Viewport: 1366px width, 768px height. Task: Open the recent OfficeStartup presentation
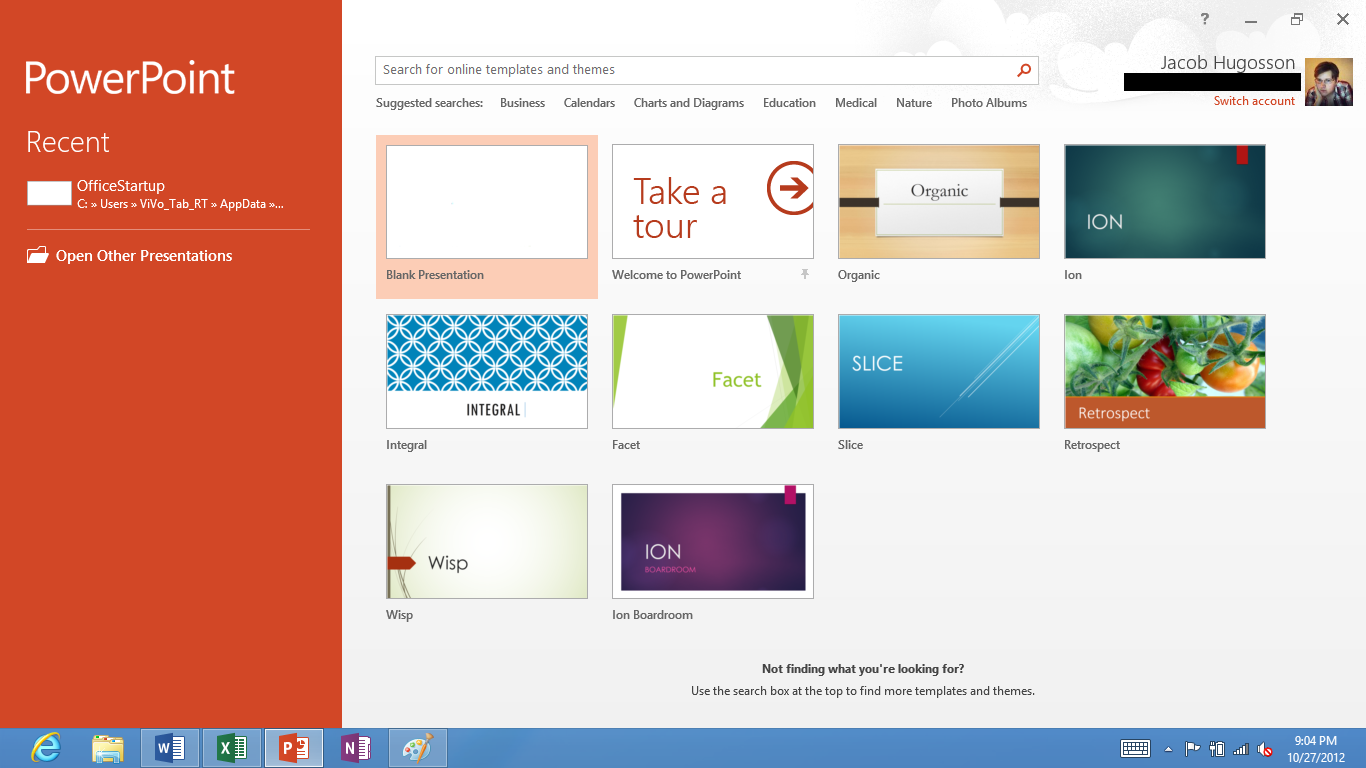click(120, 185)
